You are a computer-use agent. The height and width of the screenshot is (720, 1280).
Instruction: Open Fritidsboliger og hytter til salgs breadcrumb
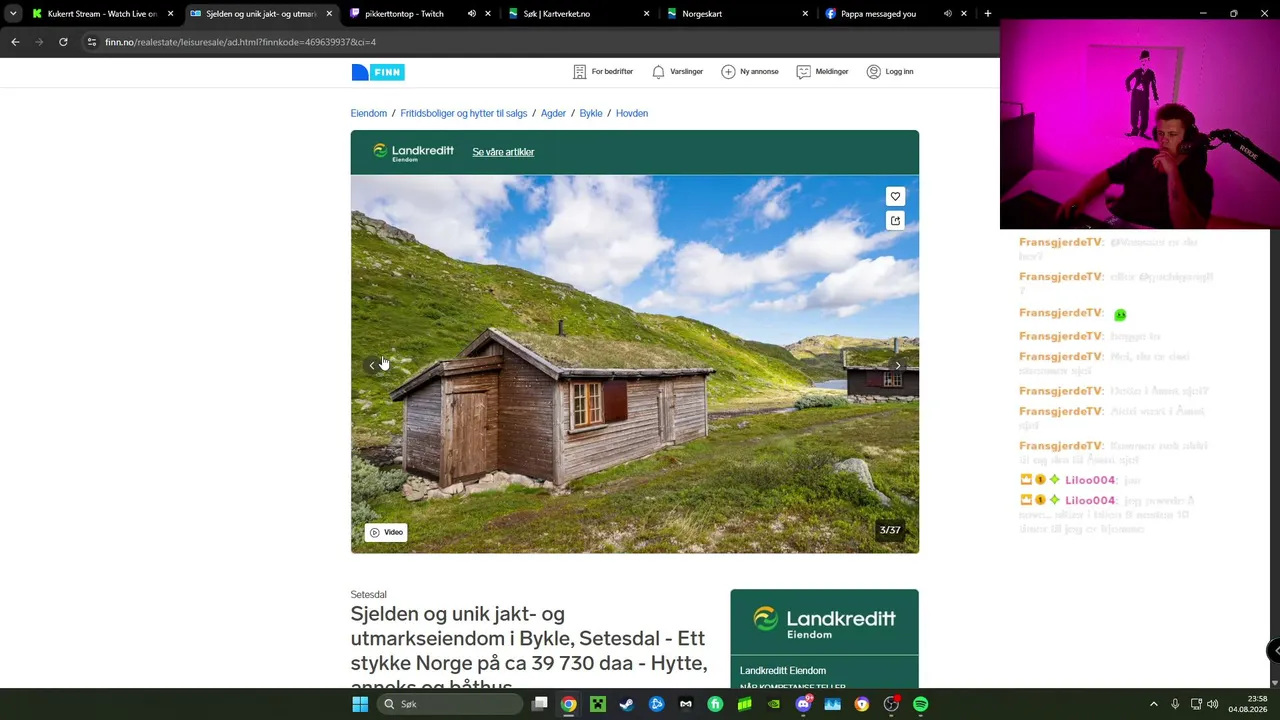tap(464, 113)
